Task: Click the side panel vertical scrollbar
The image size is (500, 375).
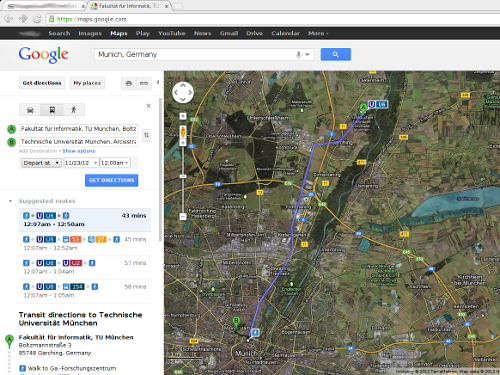Action: tap(161, 170)
